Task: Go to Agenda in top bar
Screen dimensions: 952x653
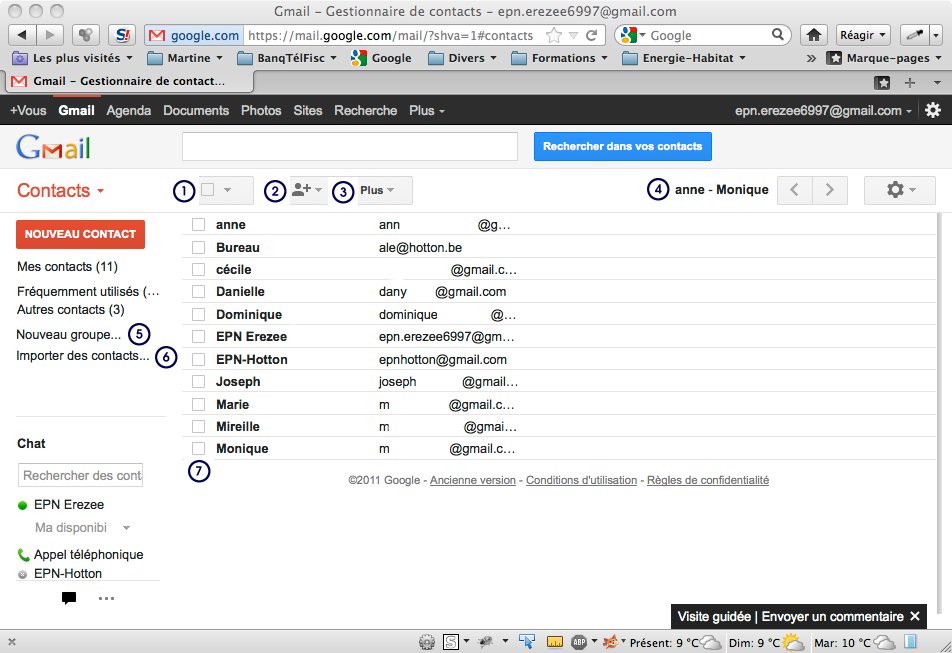Action: point(129,110)
